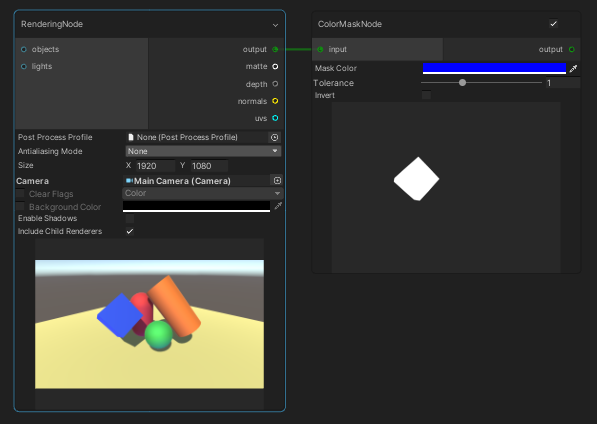
Task: Click the objects input port
Action: tap(24, 49)
